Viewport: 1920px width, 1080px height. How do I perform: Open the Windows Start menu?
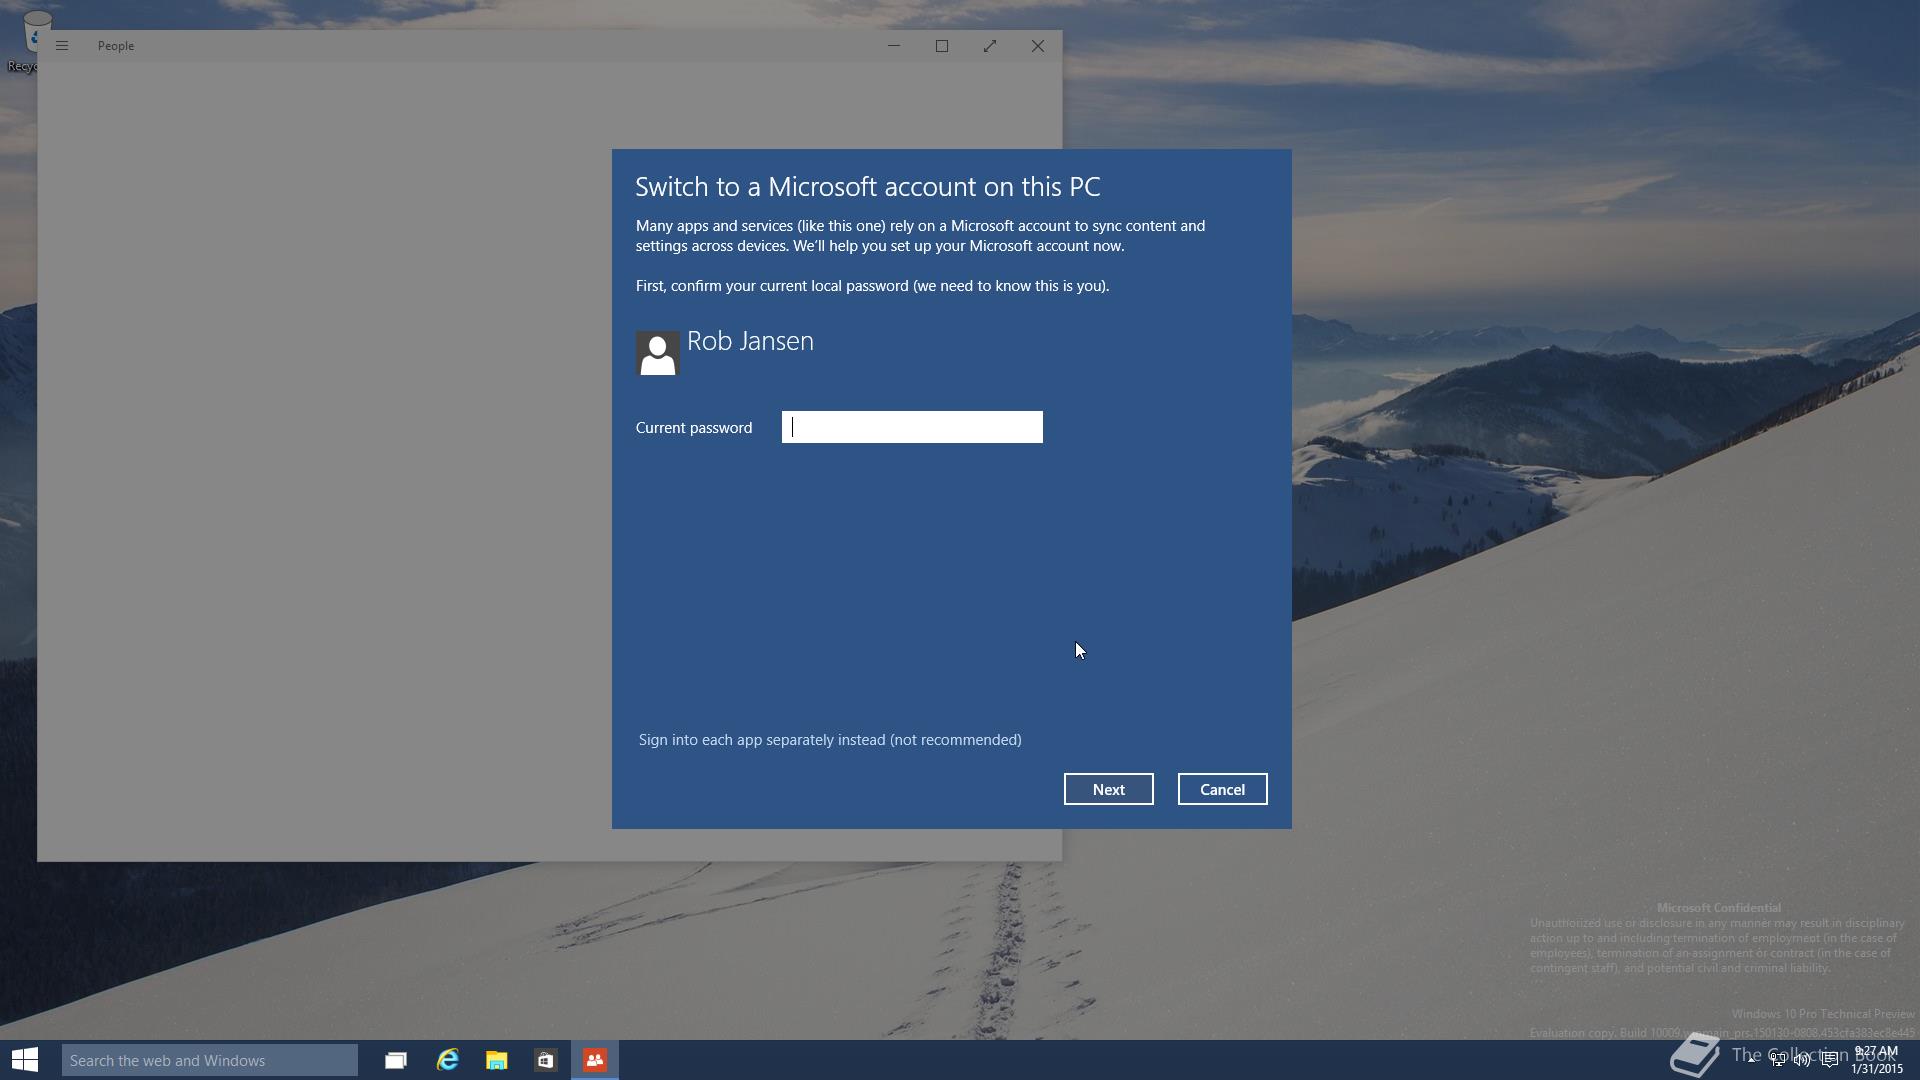point(25,1060)
